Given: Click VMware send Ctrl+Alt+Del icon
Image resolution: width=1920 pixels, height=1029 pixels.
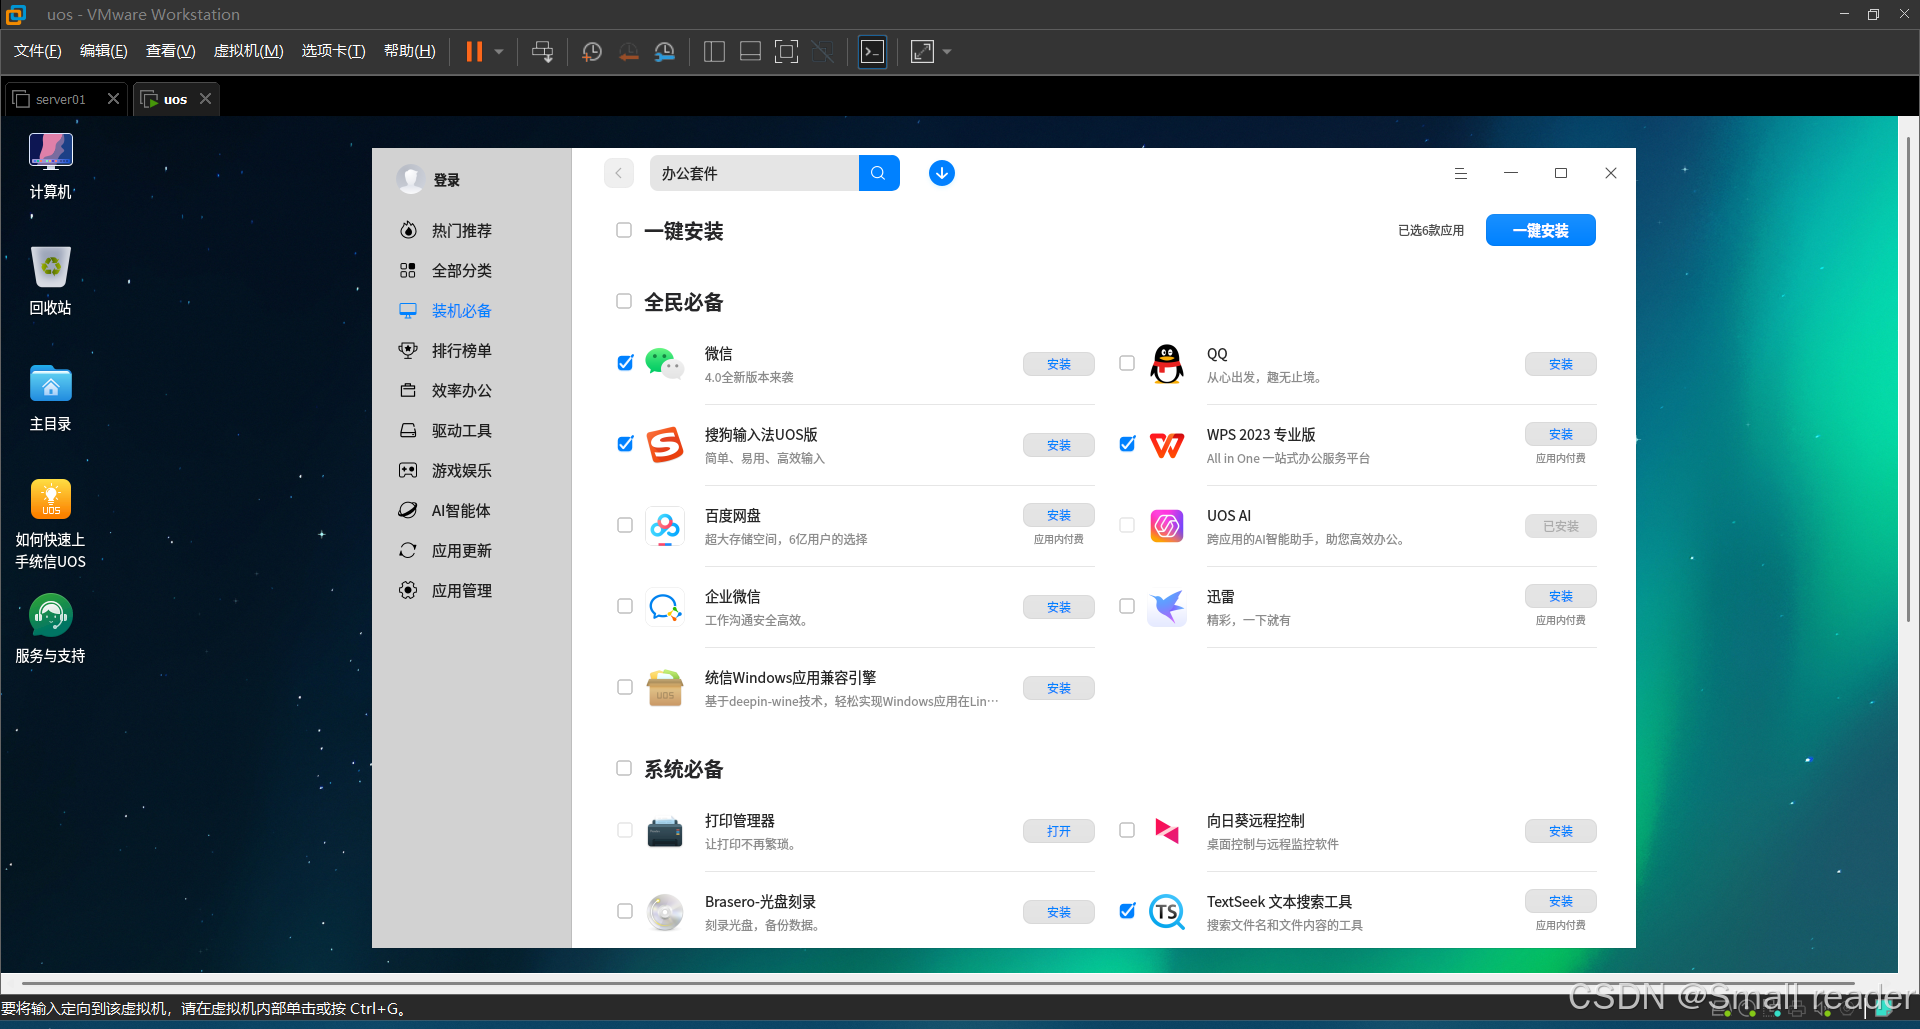Looking at the screenshot, I should coord(543,51).
